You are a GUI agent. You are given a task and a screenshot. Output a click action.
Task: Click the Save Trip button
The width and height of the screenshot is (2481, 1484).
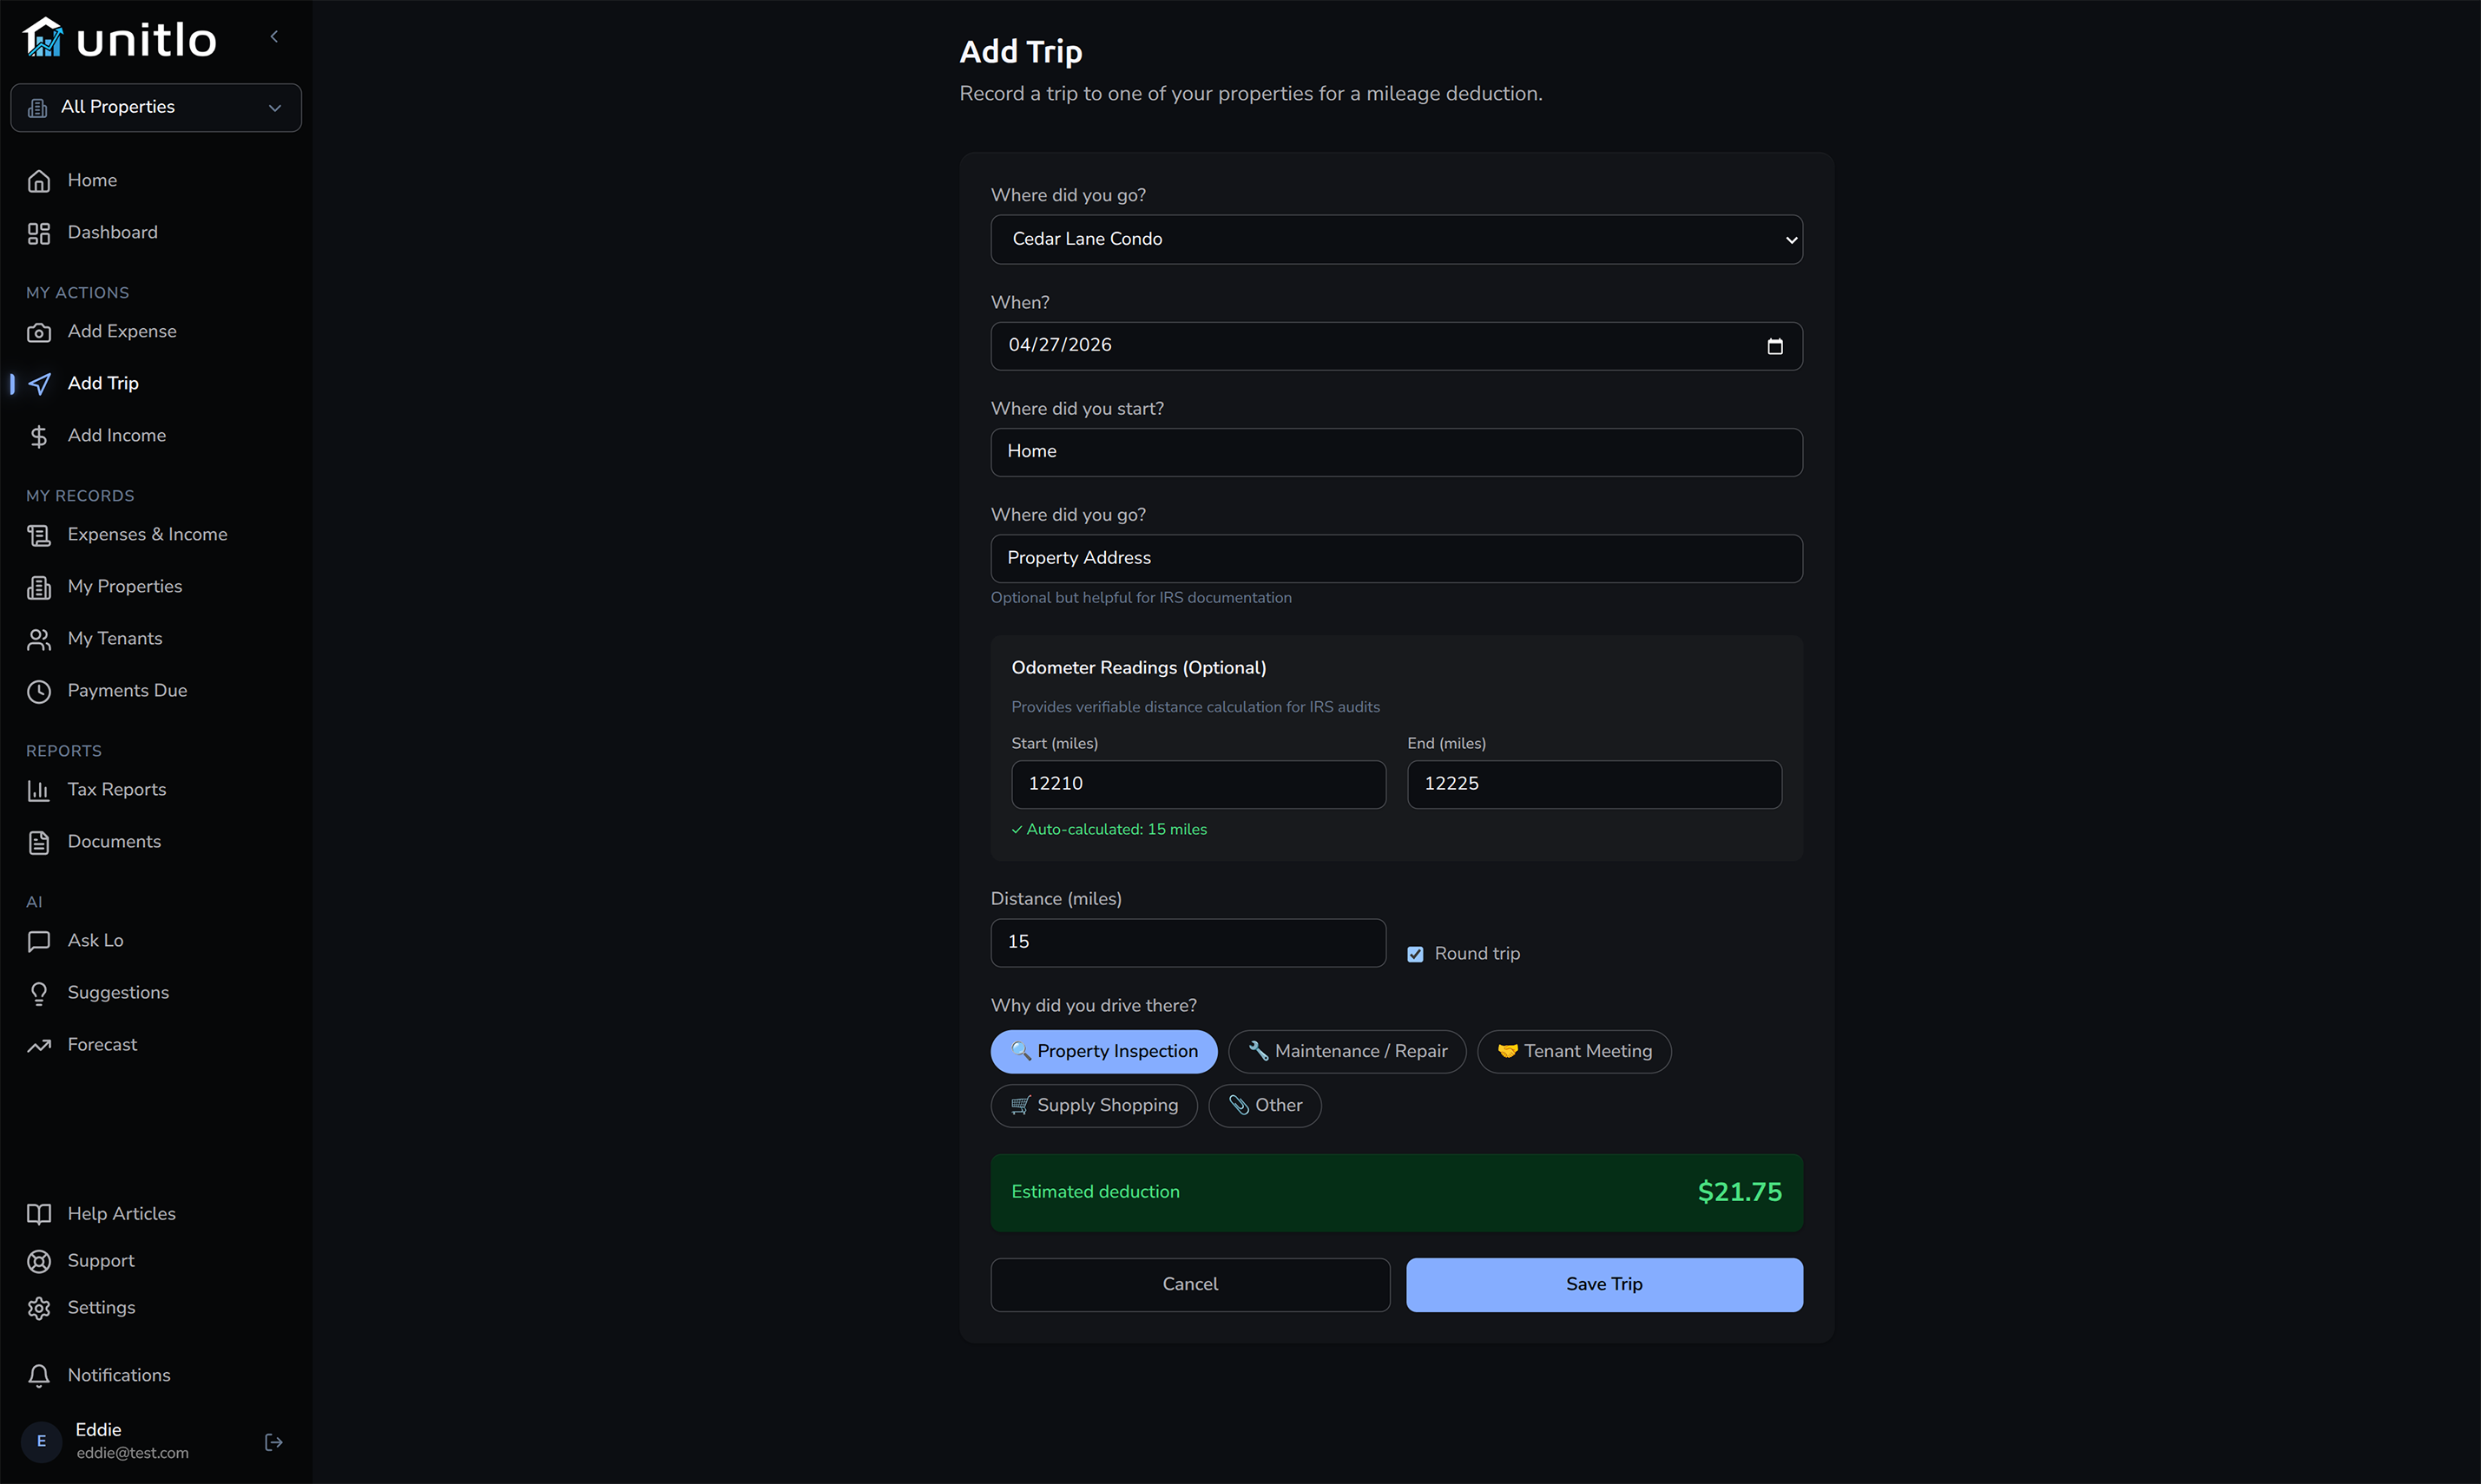(1603, 1284)
